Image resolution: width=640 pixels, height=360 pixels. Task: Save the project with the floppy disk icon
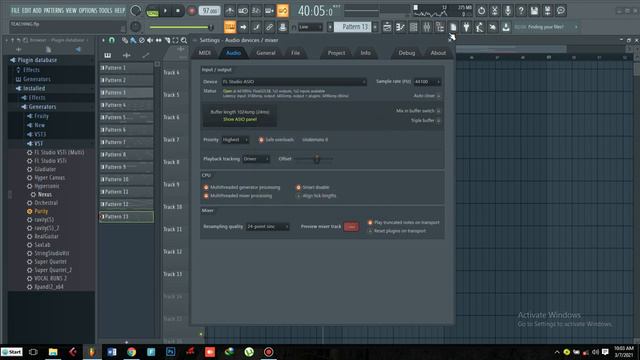(534, 11)
